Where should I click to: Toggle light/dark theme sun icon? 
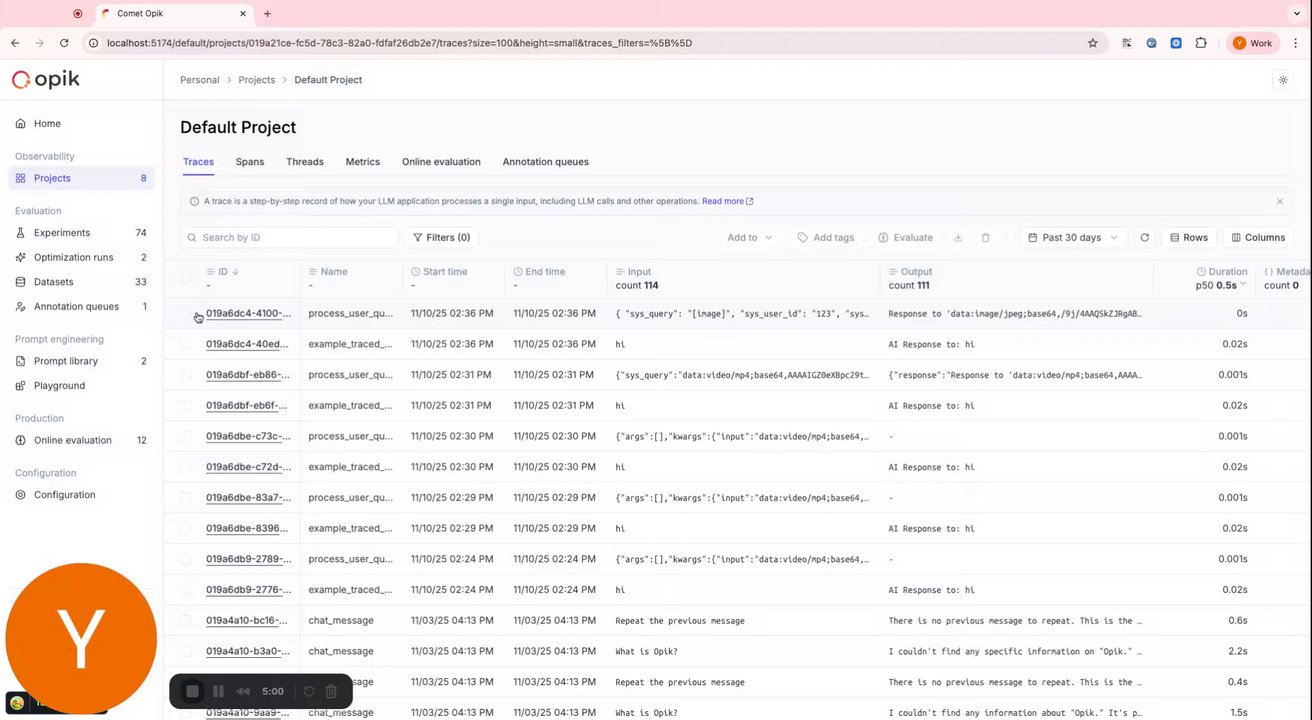pyautogui.click(x=1283, y=80)
